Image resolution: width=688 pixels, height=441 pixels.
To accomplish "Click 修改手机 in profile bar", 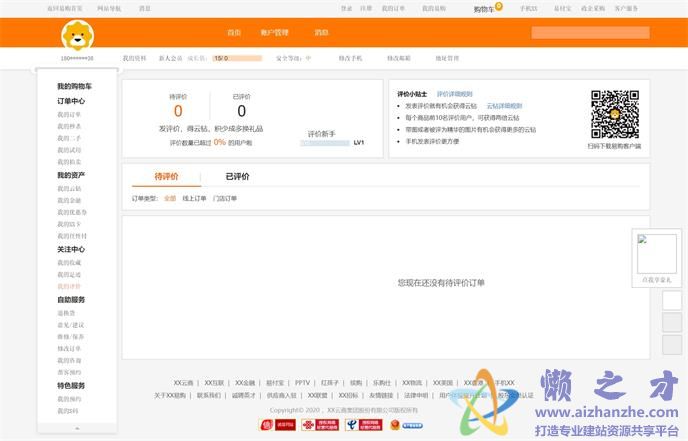I will (350, 58).
